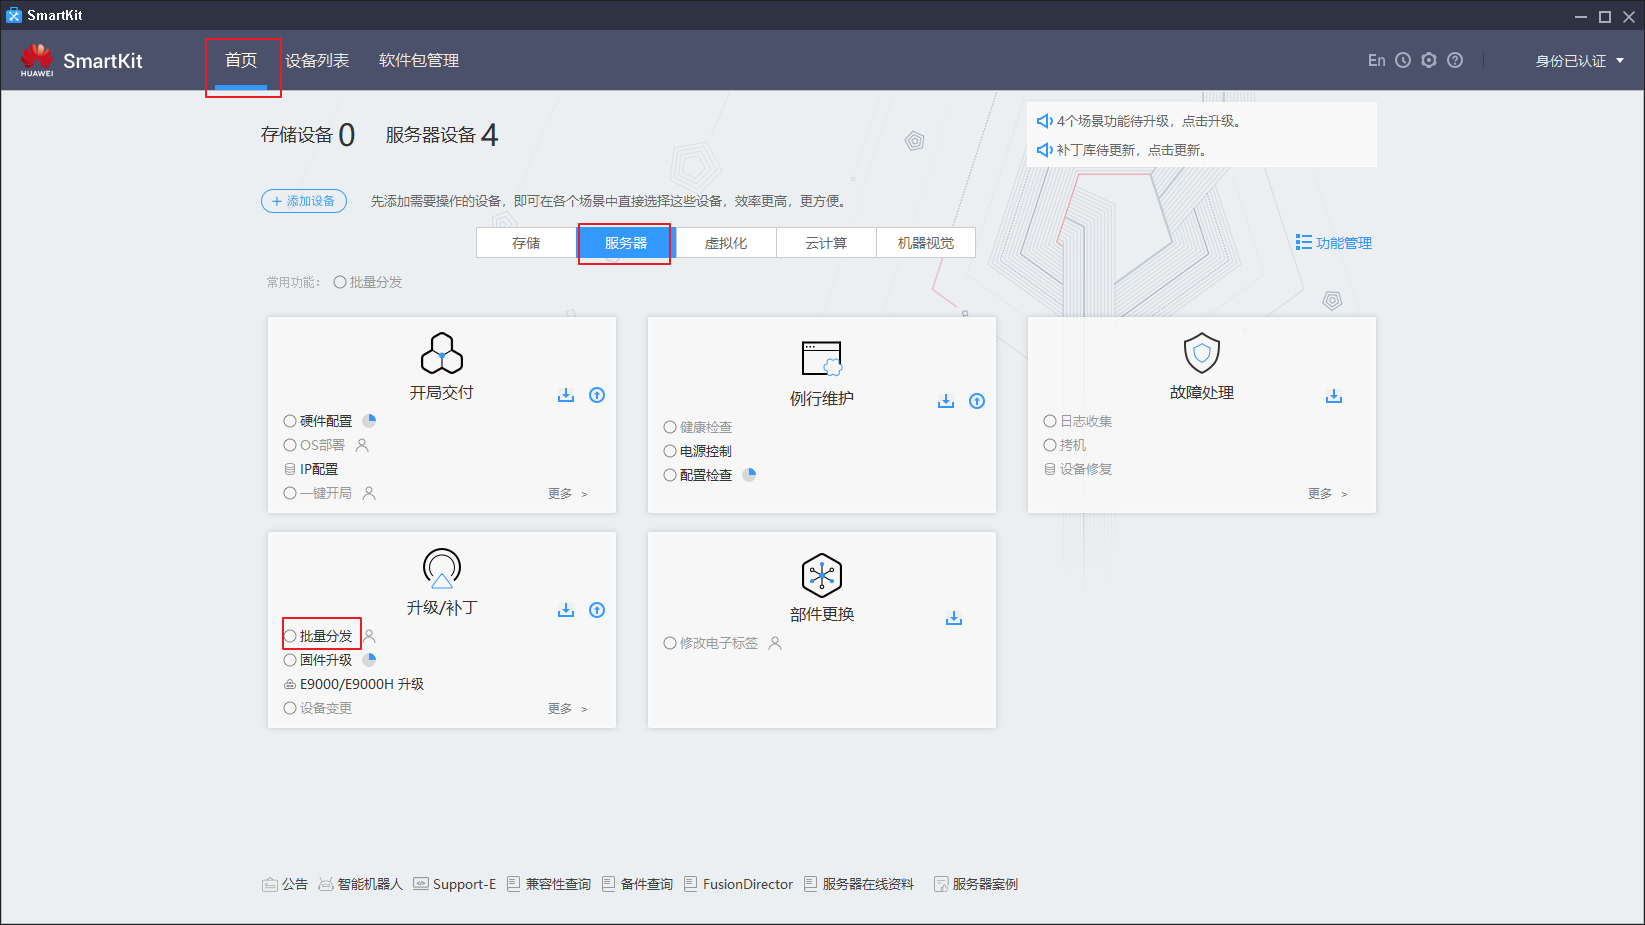Select 配置检查 function
Image resolution: width=1645 pixels, height=925 pixels.
[x=698, y=475]
